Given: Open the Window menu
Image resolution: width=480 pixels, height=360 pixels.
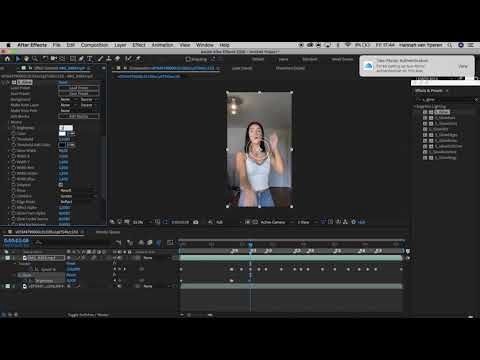Looking at the screenshot, I should [x=205, y=45].
